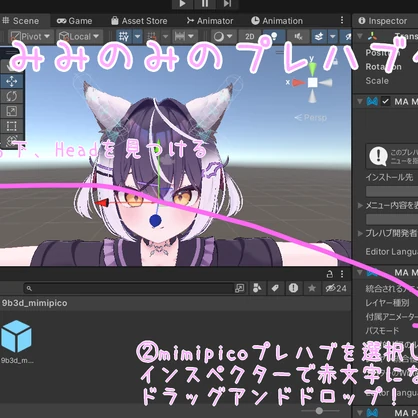The image size is (418, 418).
Task: Click the インストール先 object field
Action: pyautogui.click(x=392, y=191)
